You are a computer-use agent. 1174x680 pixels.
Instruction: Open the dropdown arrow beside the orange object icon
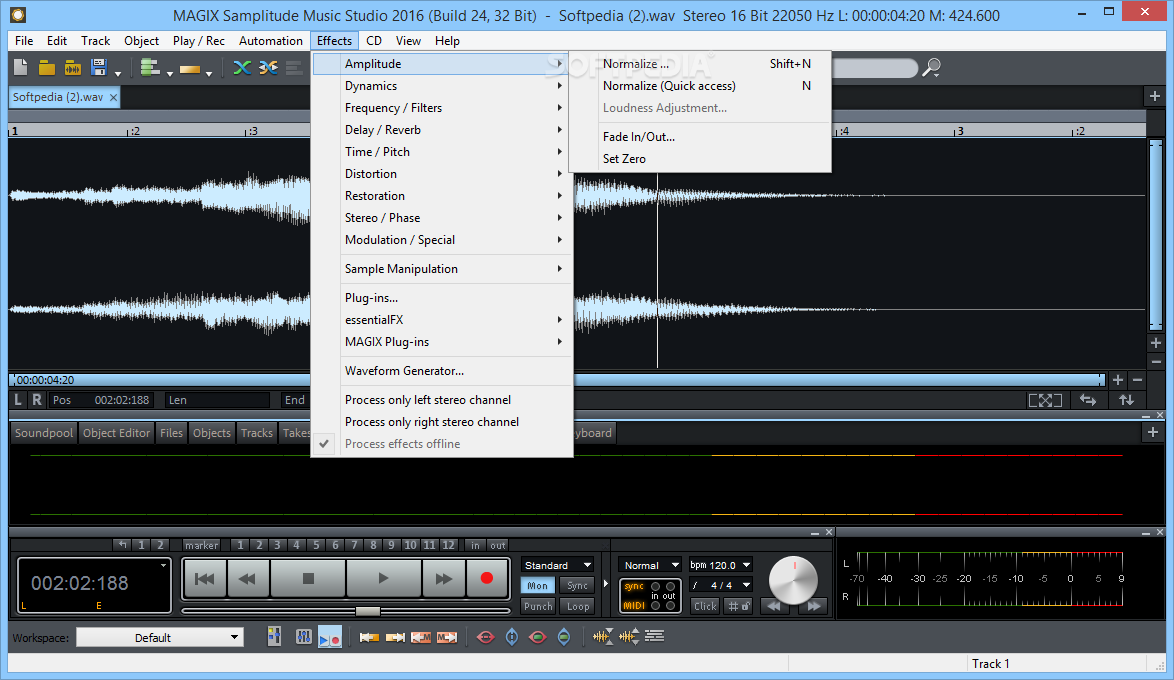pos(209,73)
